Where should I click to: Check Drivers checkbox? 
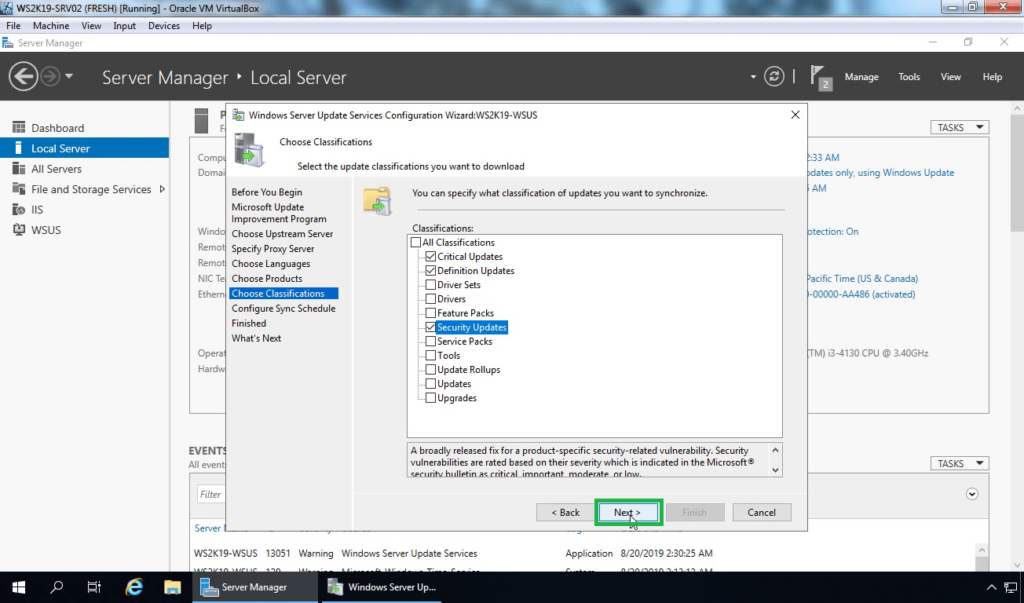[430, 299]
